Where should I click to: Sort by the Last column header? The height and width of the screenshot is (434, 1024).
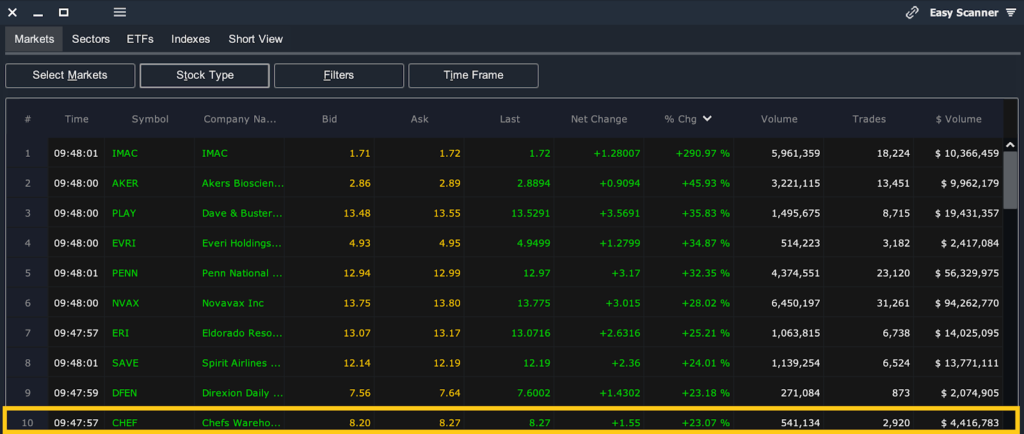(510, 119)
